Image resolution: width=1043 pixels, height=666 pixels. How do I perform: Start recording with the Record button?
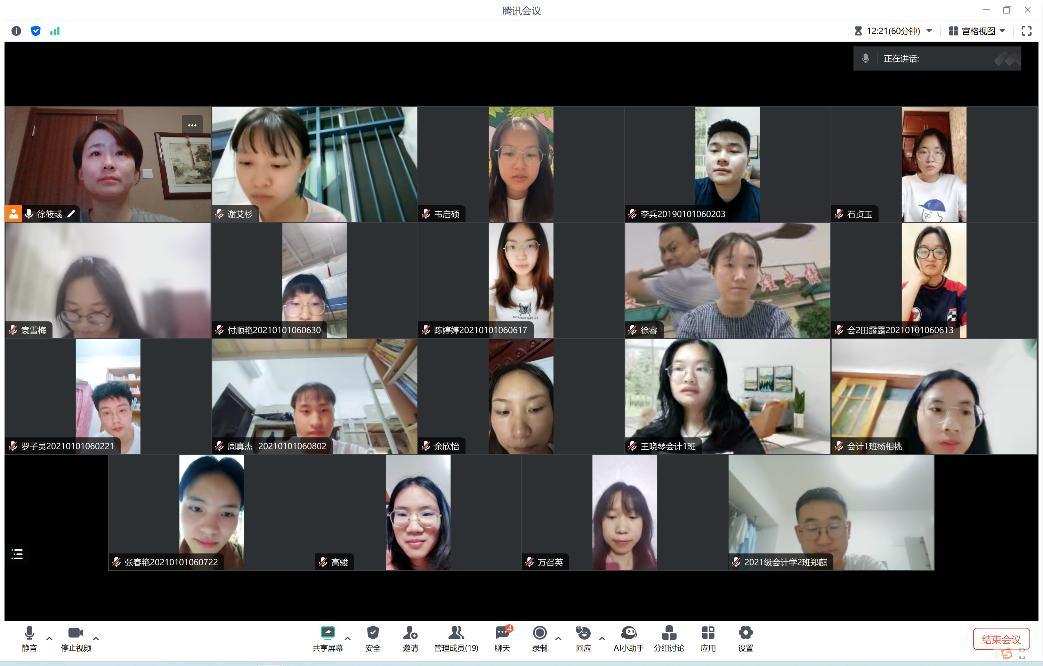pyautogui.click(x=540, y=637)
